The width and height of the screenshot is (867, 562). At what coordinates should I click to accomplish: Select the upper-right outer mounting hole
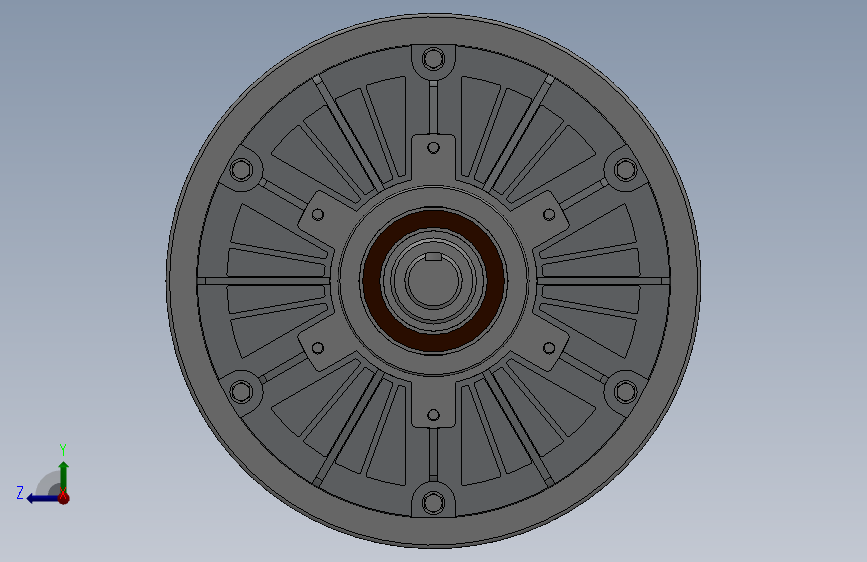pos(626,169)
